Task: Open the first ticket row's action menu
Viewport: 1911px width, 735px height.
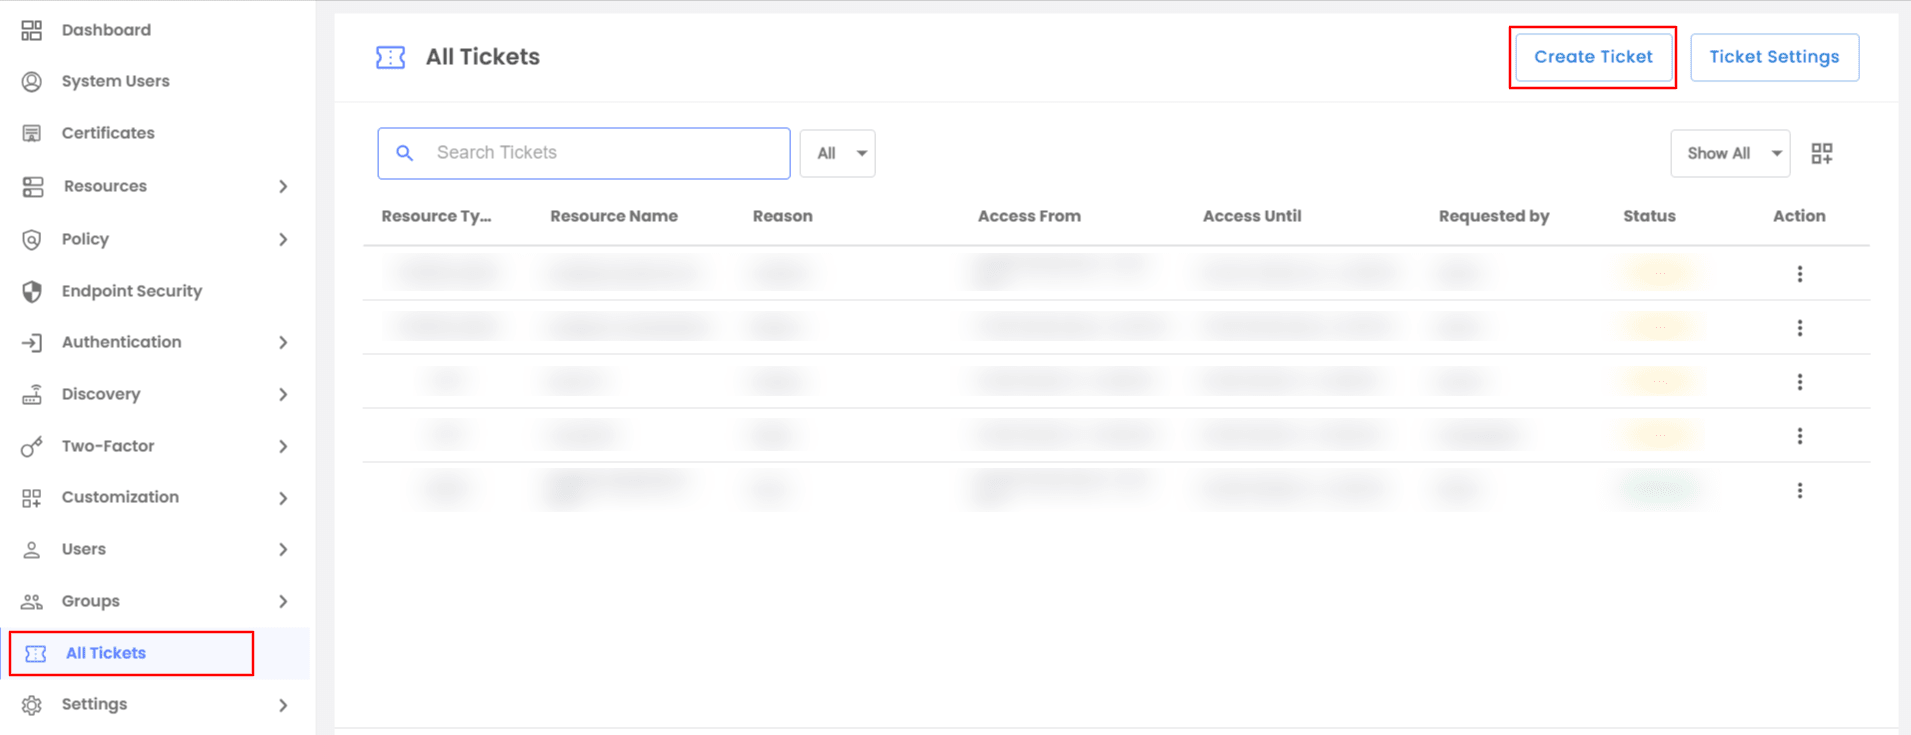Action: point(1799,274)
